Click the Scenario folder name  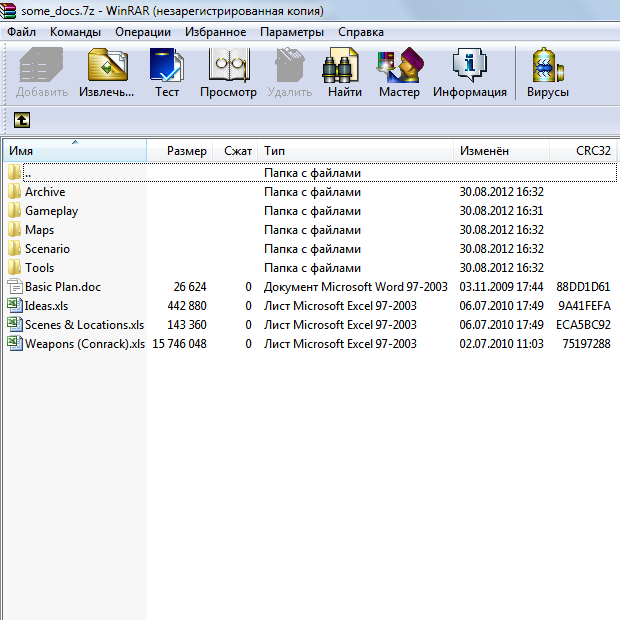[47, 249]
